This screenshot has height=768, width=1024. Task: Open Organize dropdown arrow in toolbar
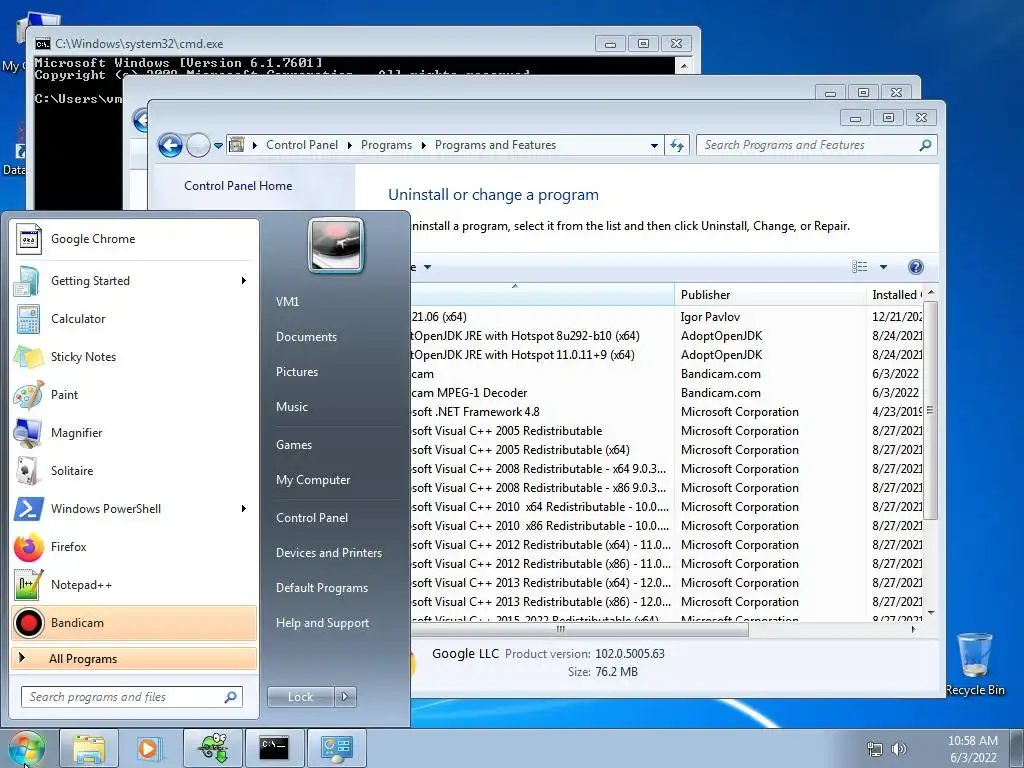pos(428,267)
